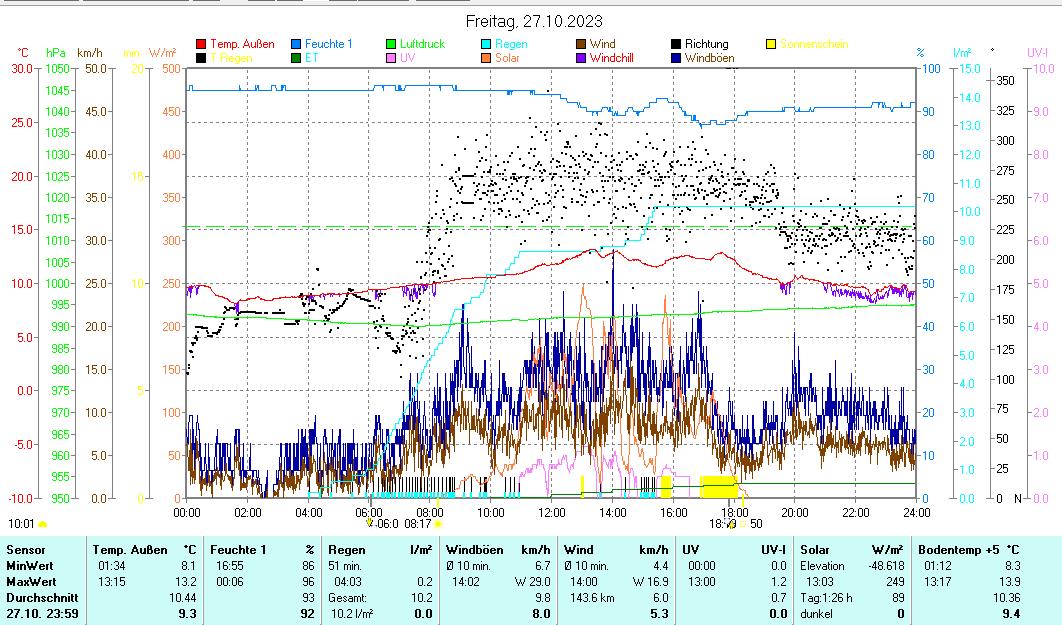Select the green Luftdruck legend square
Viewport: 1062px width, 625px height.
[392, 44]
